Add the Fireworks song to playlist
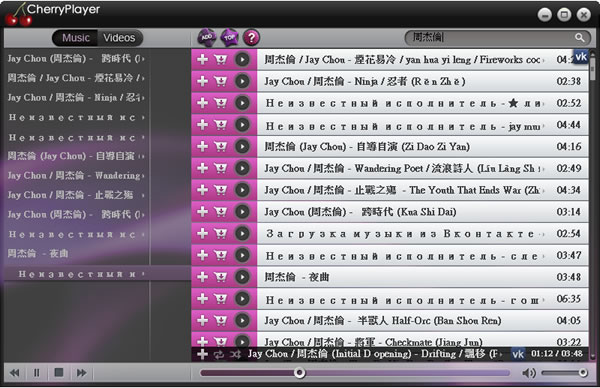600x388 pixels. [202, 59]
